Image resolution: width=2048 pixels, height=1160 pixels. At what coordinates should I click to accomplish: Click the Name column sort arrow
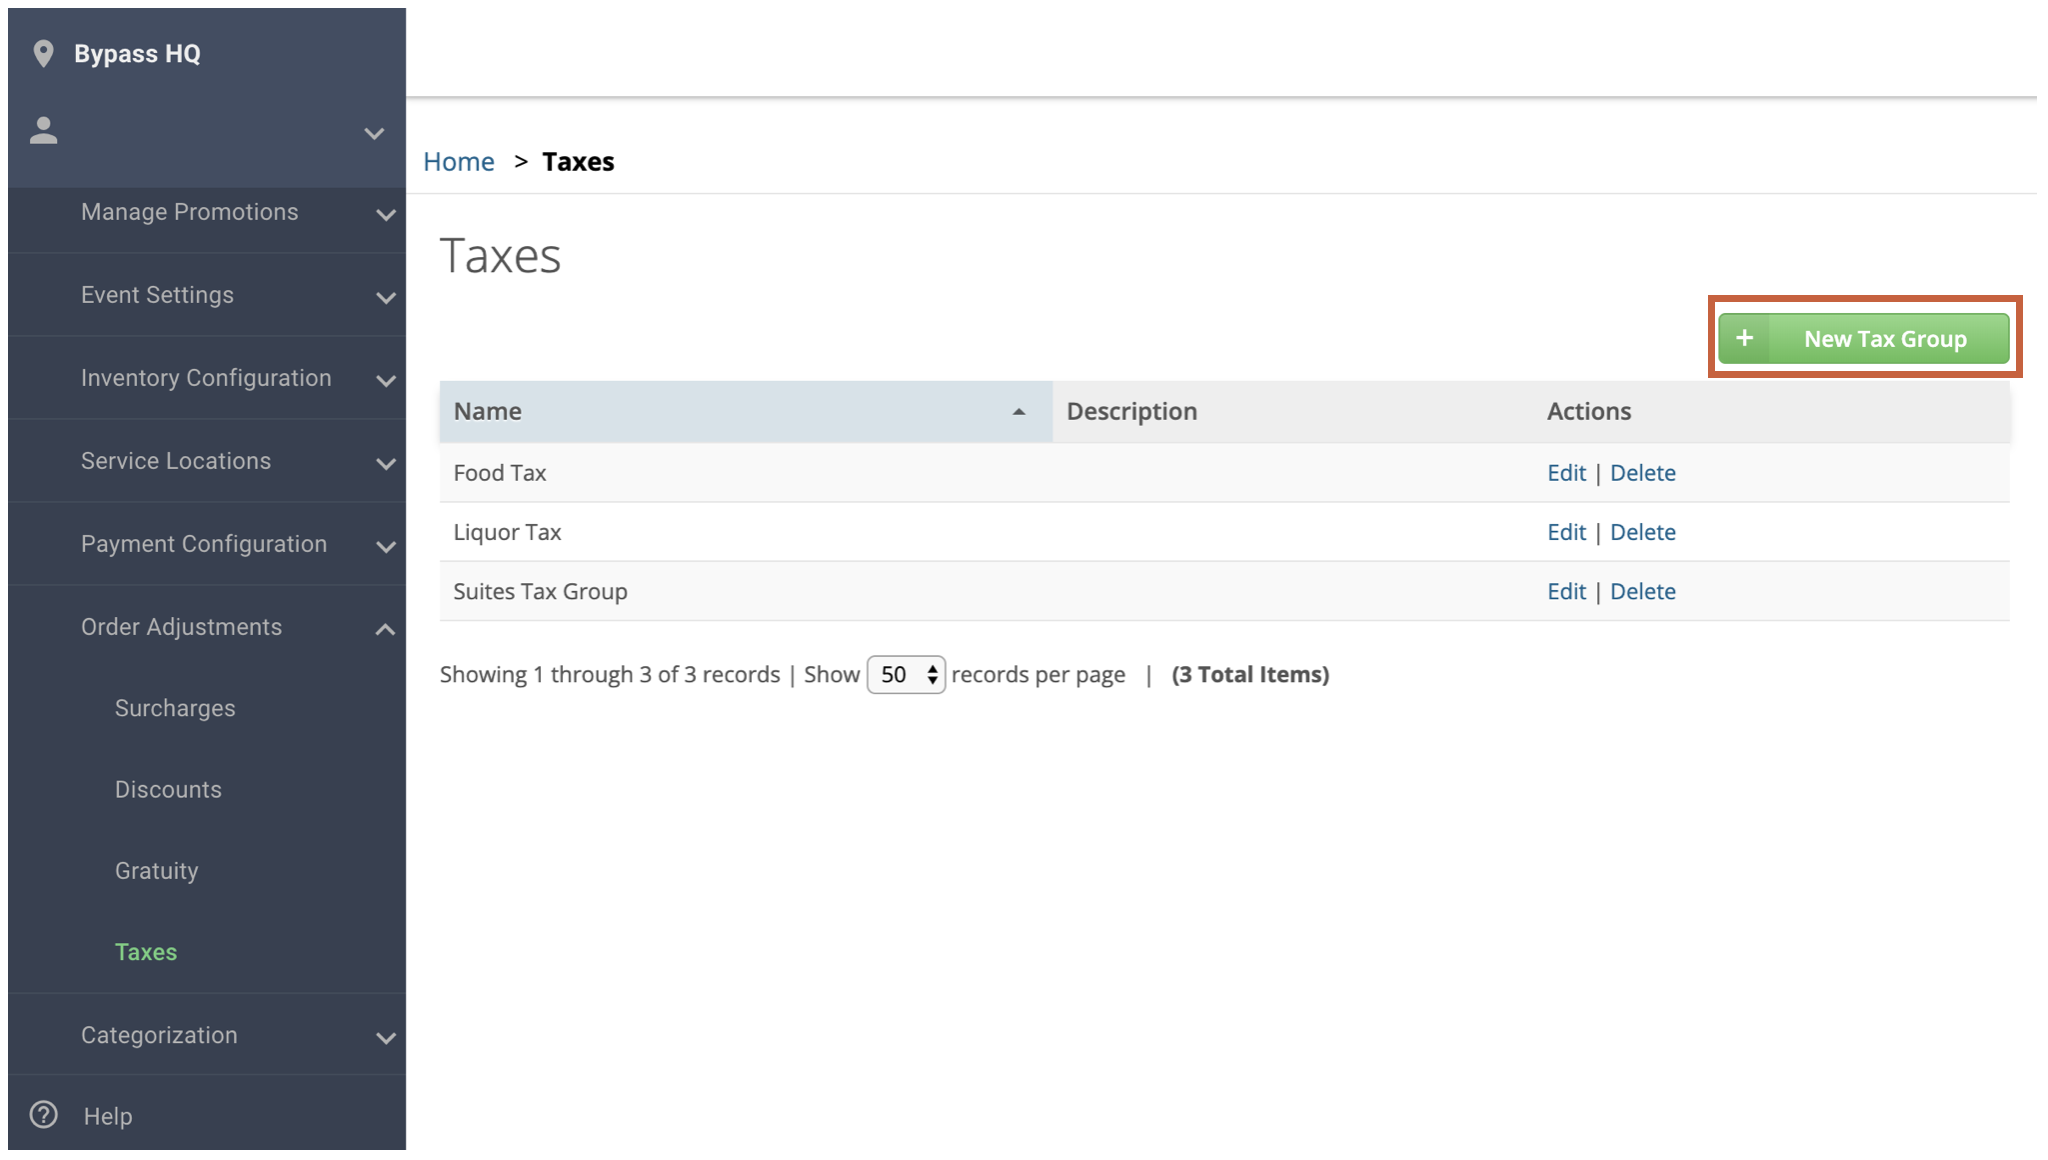[x=1019, y=412]
